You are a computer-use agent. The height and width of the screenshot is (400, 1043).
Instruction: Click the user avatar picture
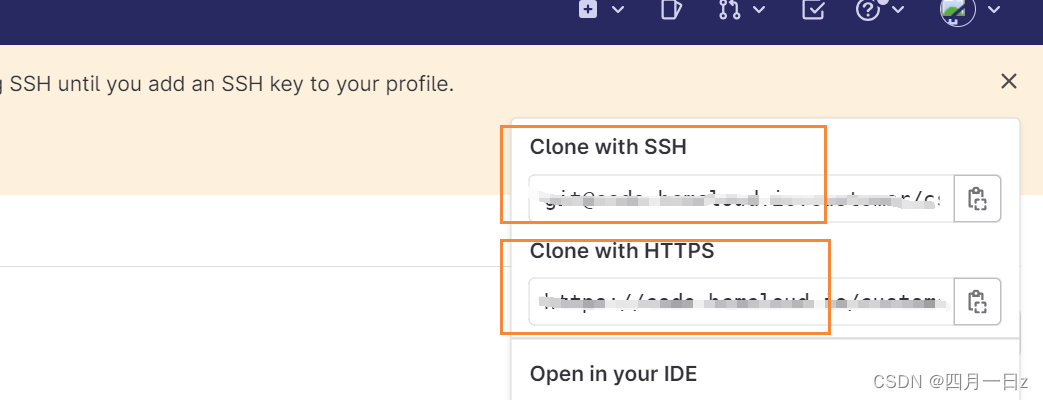(958, 10)
